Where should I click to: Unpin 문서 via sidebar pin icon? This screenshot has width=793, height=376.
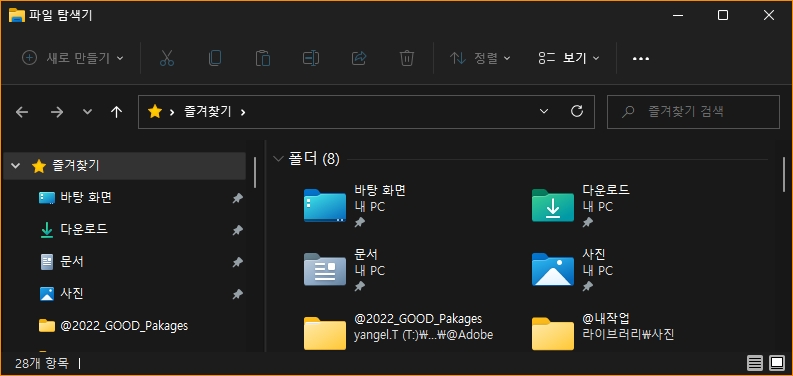point(237,262)
